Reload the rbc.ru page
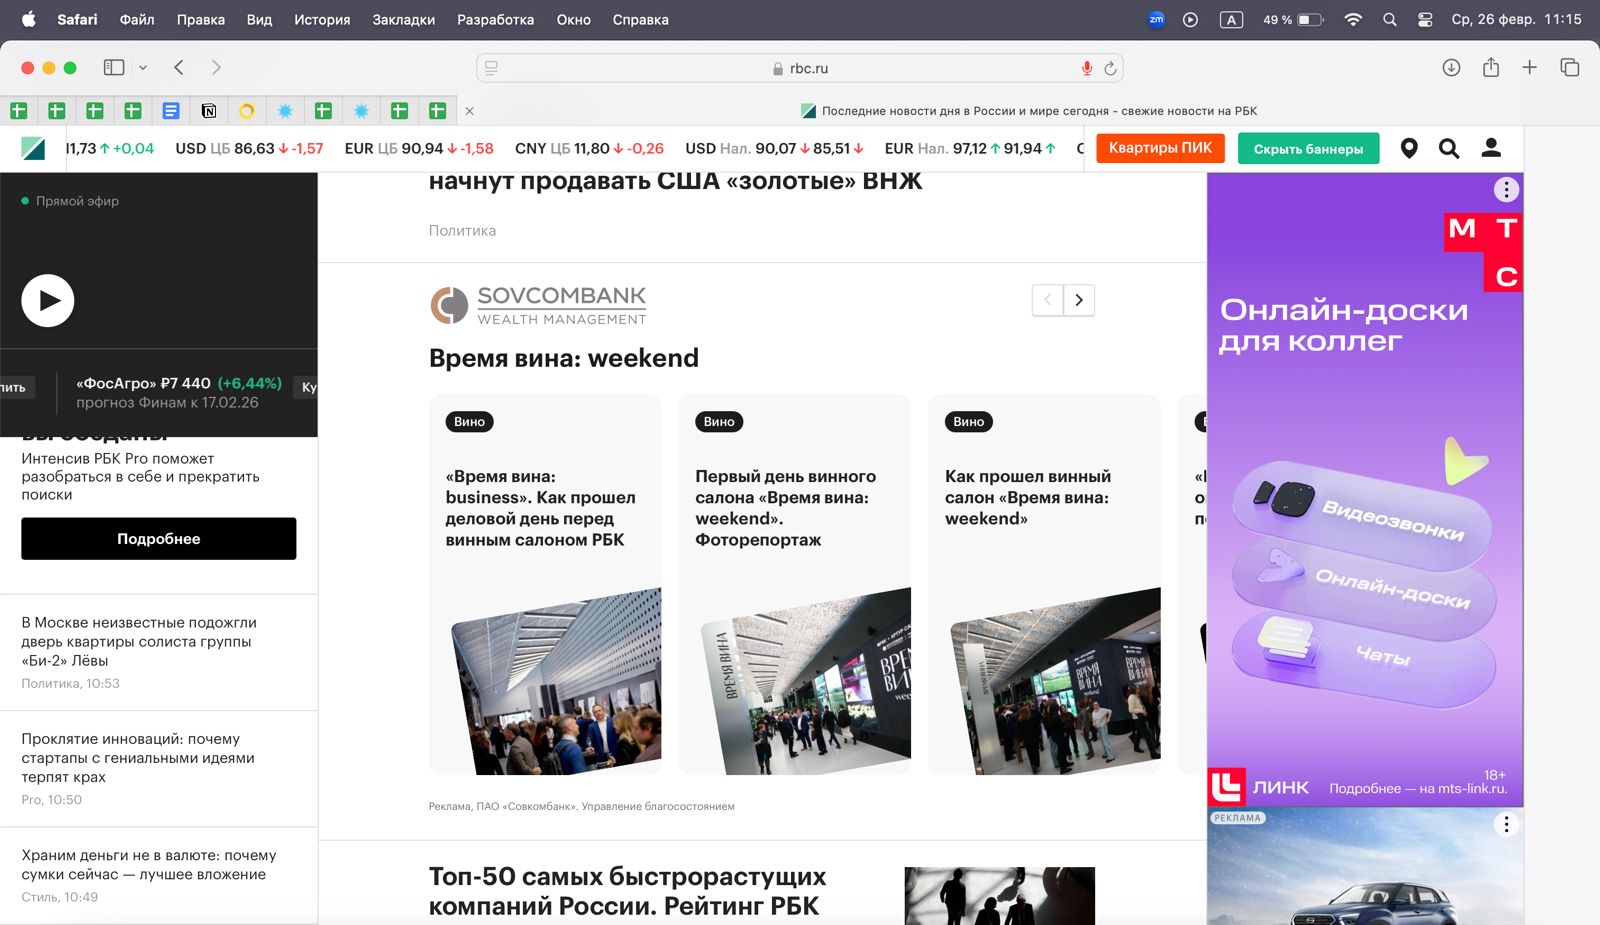Screen dimensions: 1600x925 (x=1110, y=68)
